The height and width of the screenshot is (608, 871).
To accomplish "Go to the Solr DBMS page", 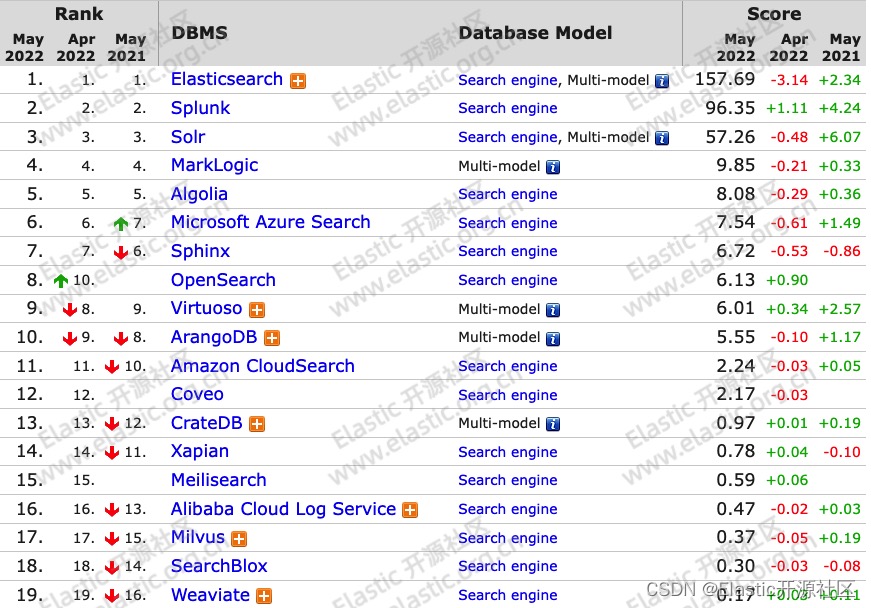I will 188,137.
